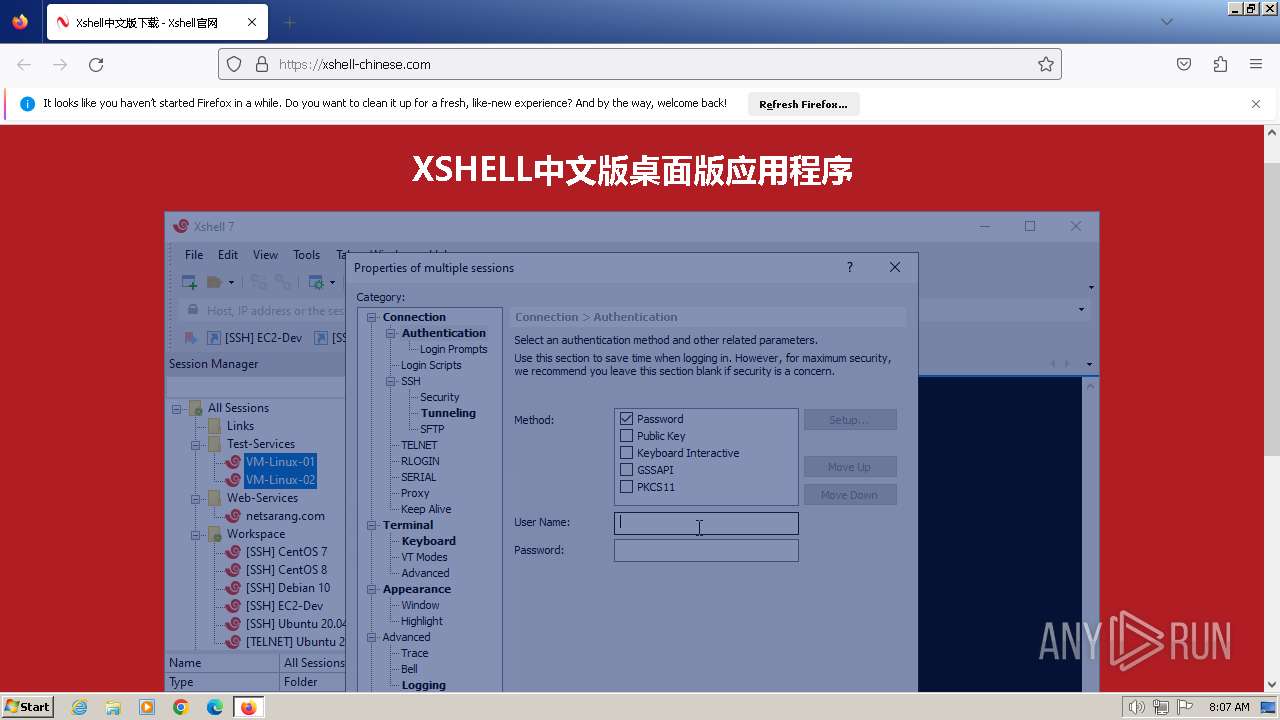Dismiss the refresh Firefox notification bar

(x=1256, y=104)
